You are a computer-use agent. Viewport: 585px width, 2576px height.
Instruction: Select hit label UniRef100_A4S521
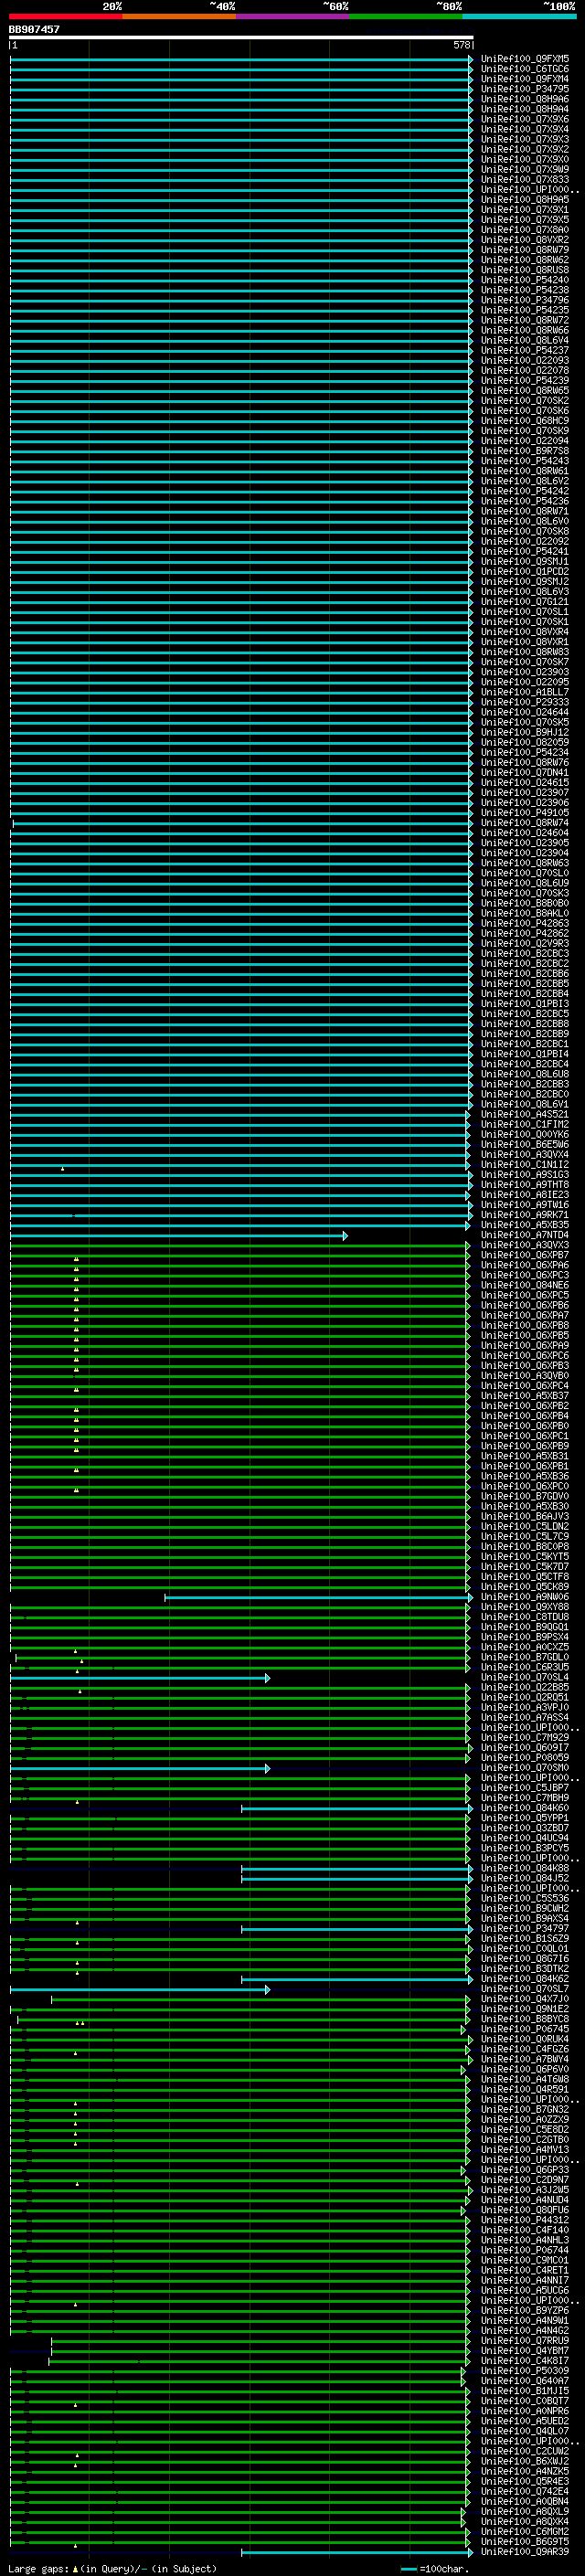tap(525, 1115)
